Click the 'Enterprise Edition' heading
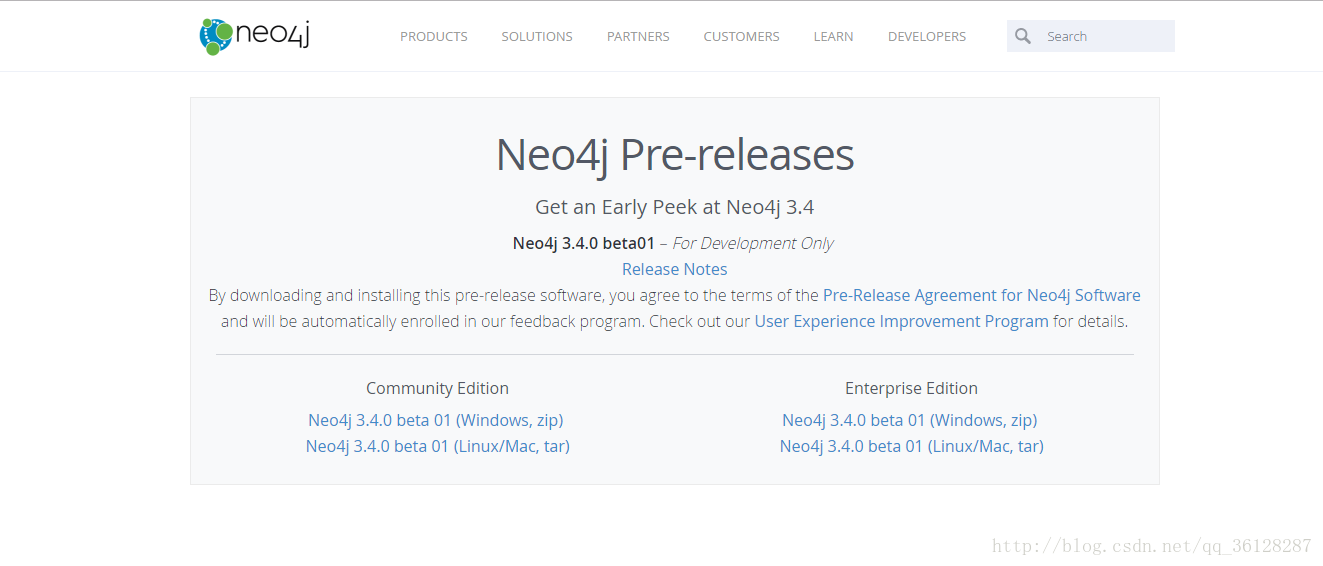This screenshot has width=1323, height=566. pyautogui.click(x=911, y=388)
